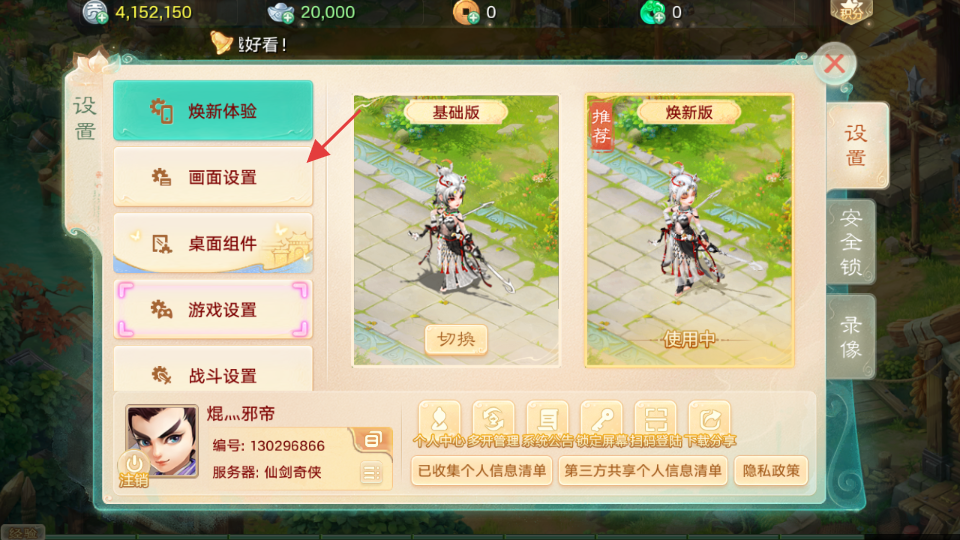Open the 游戏设置 menu item
Screen dimensions: 960x540
(213, 309)
